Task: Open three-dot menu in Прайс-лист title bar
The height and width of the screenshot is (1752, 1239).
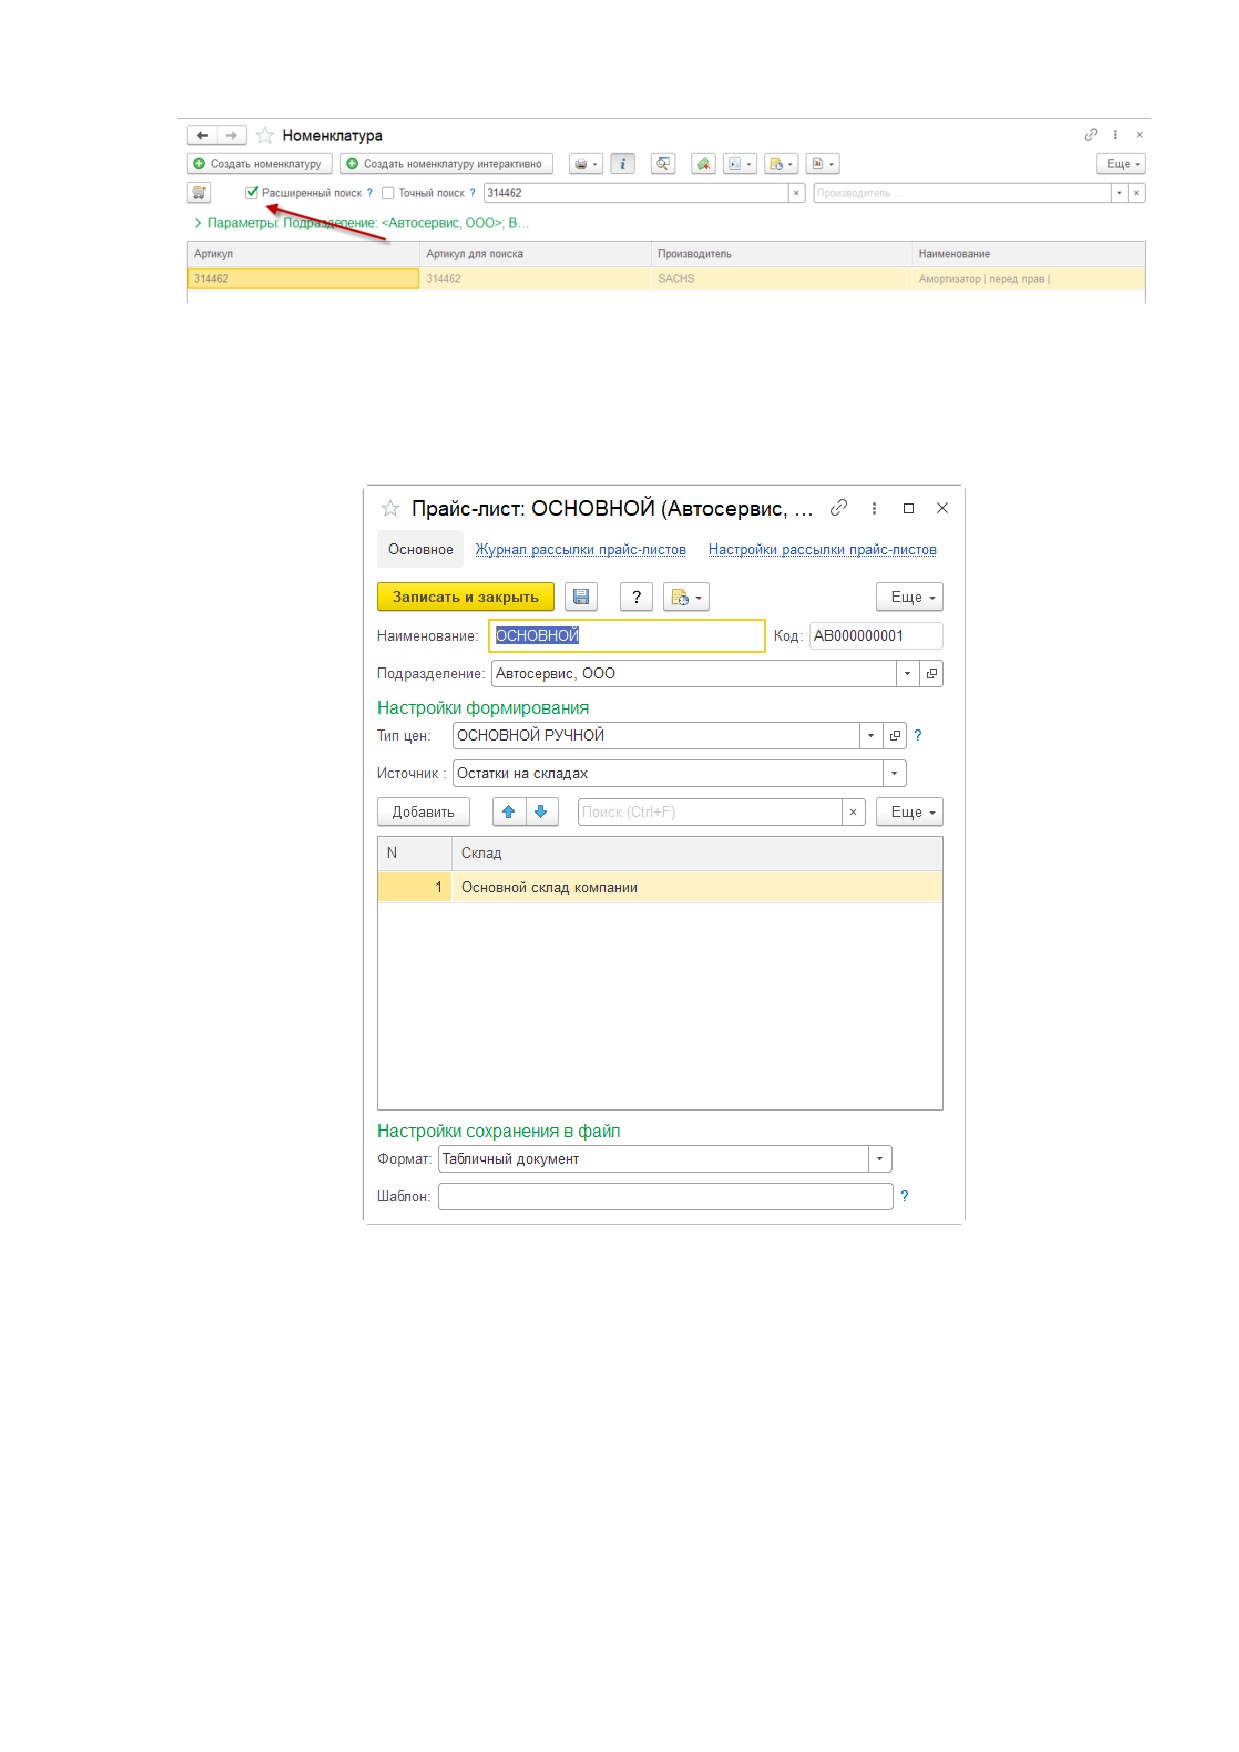Action: coord(874,508)
